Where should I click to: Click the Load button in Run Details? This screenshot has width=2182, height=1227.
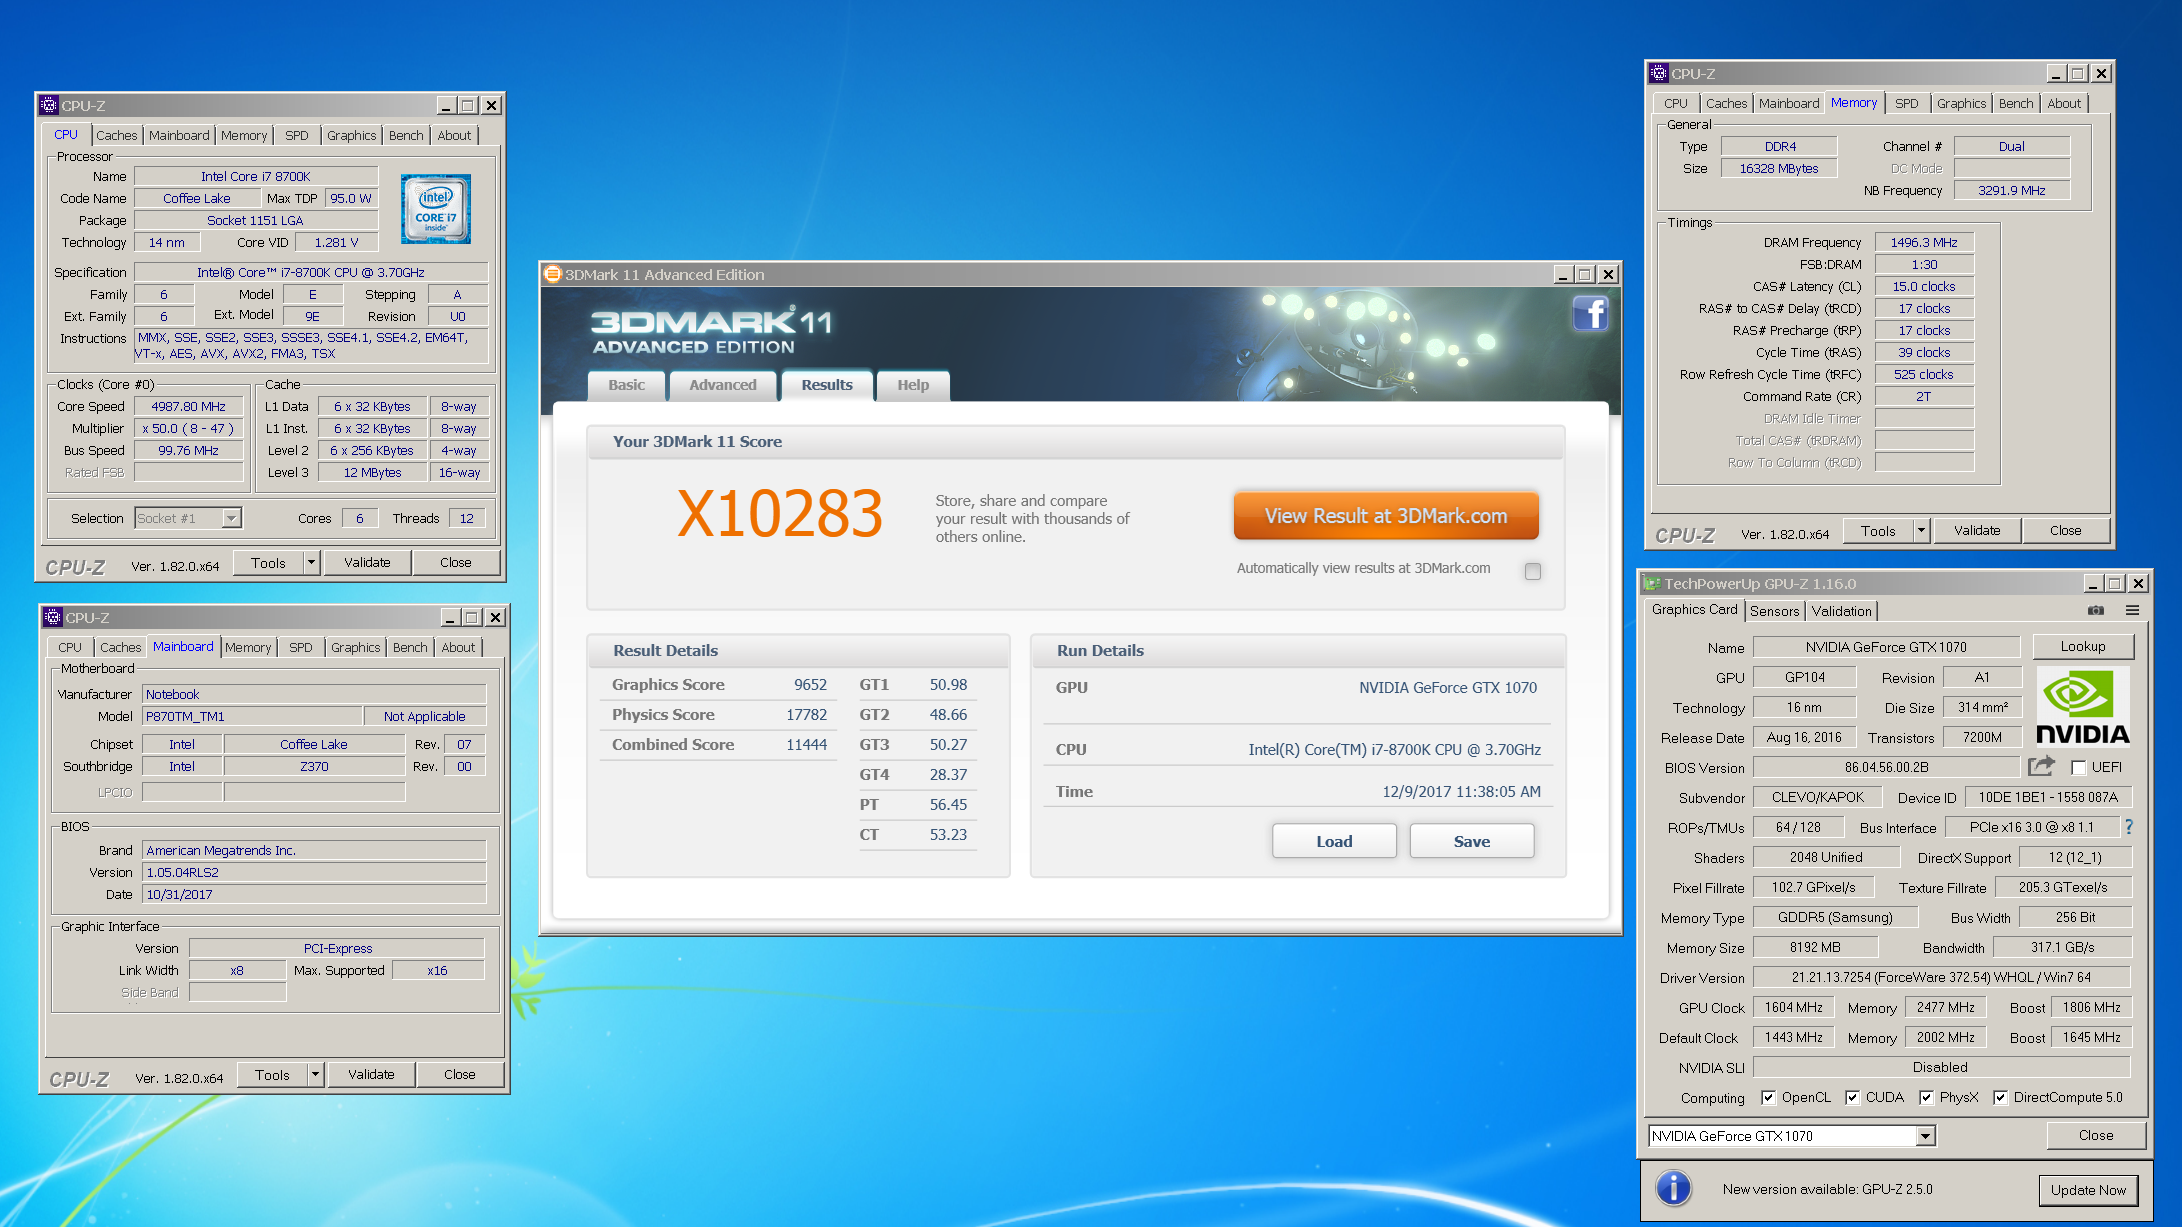(x=1334, y=841)
